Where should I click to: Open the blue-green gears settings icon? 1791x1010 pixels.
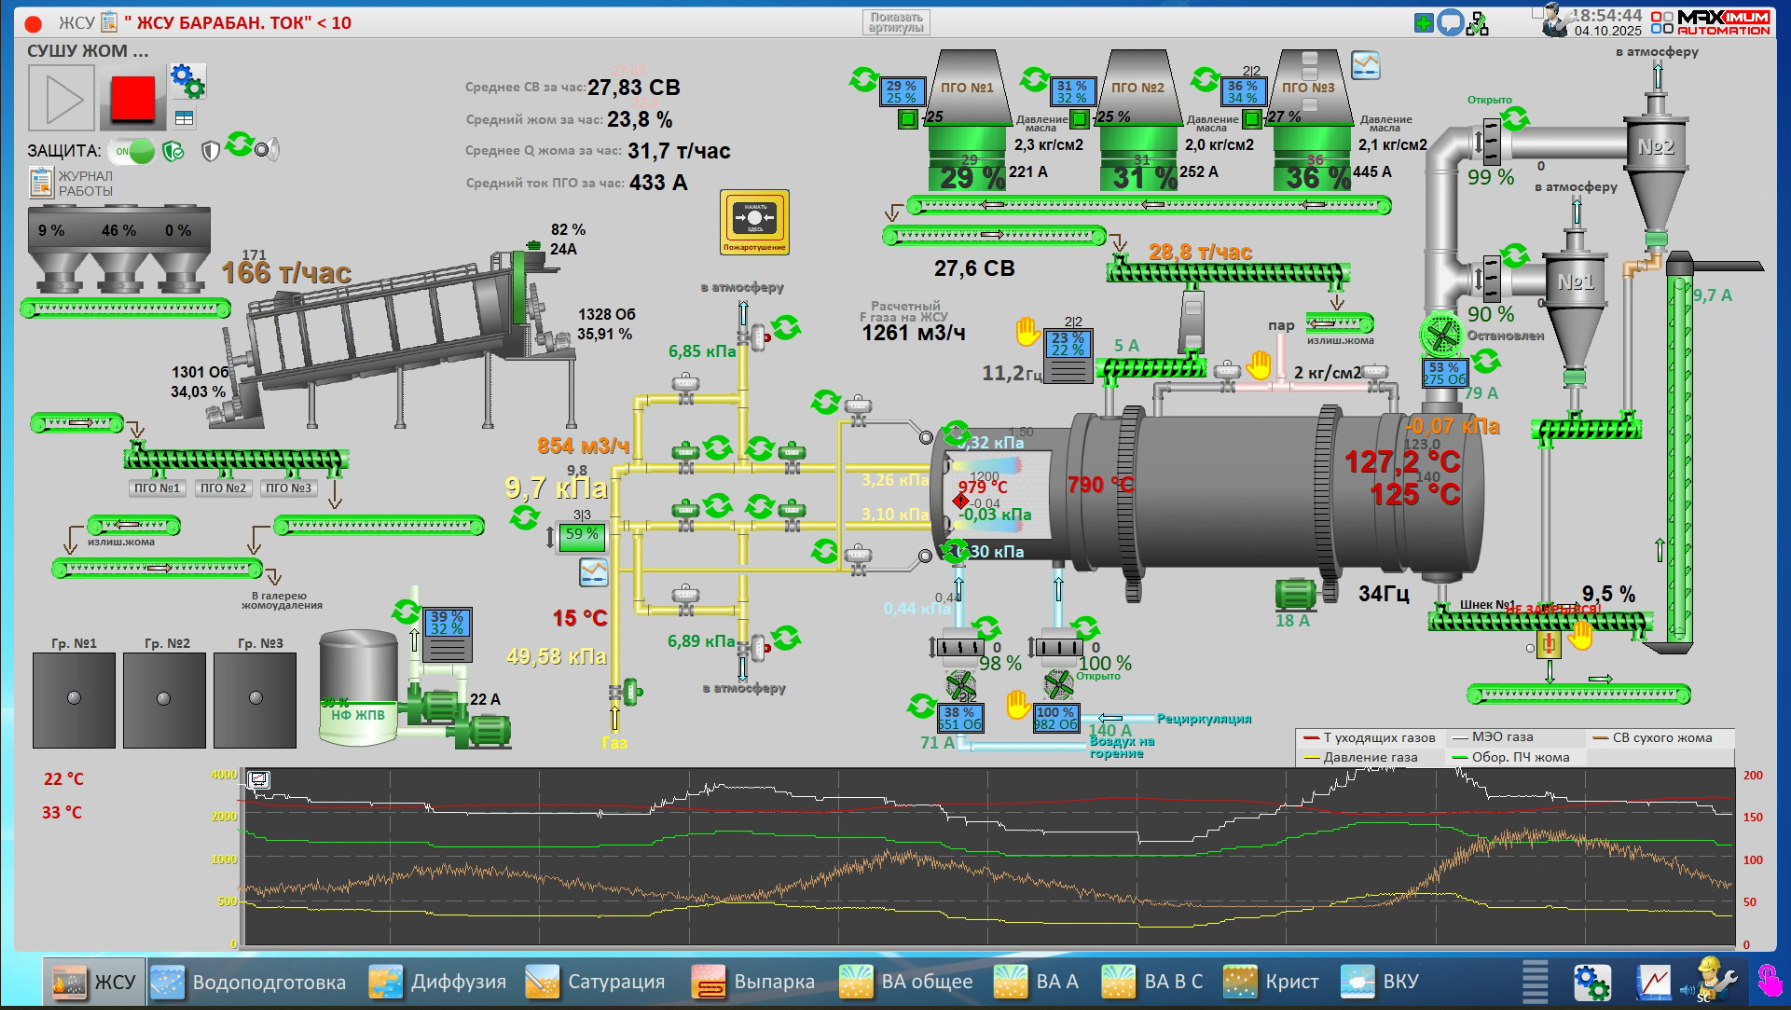187,80
